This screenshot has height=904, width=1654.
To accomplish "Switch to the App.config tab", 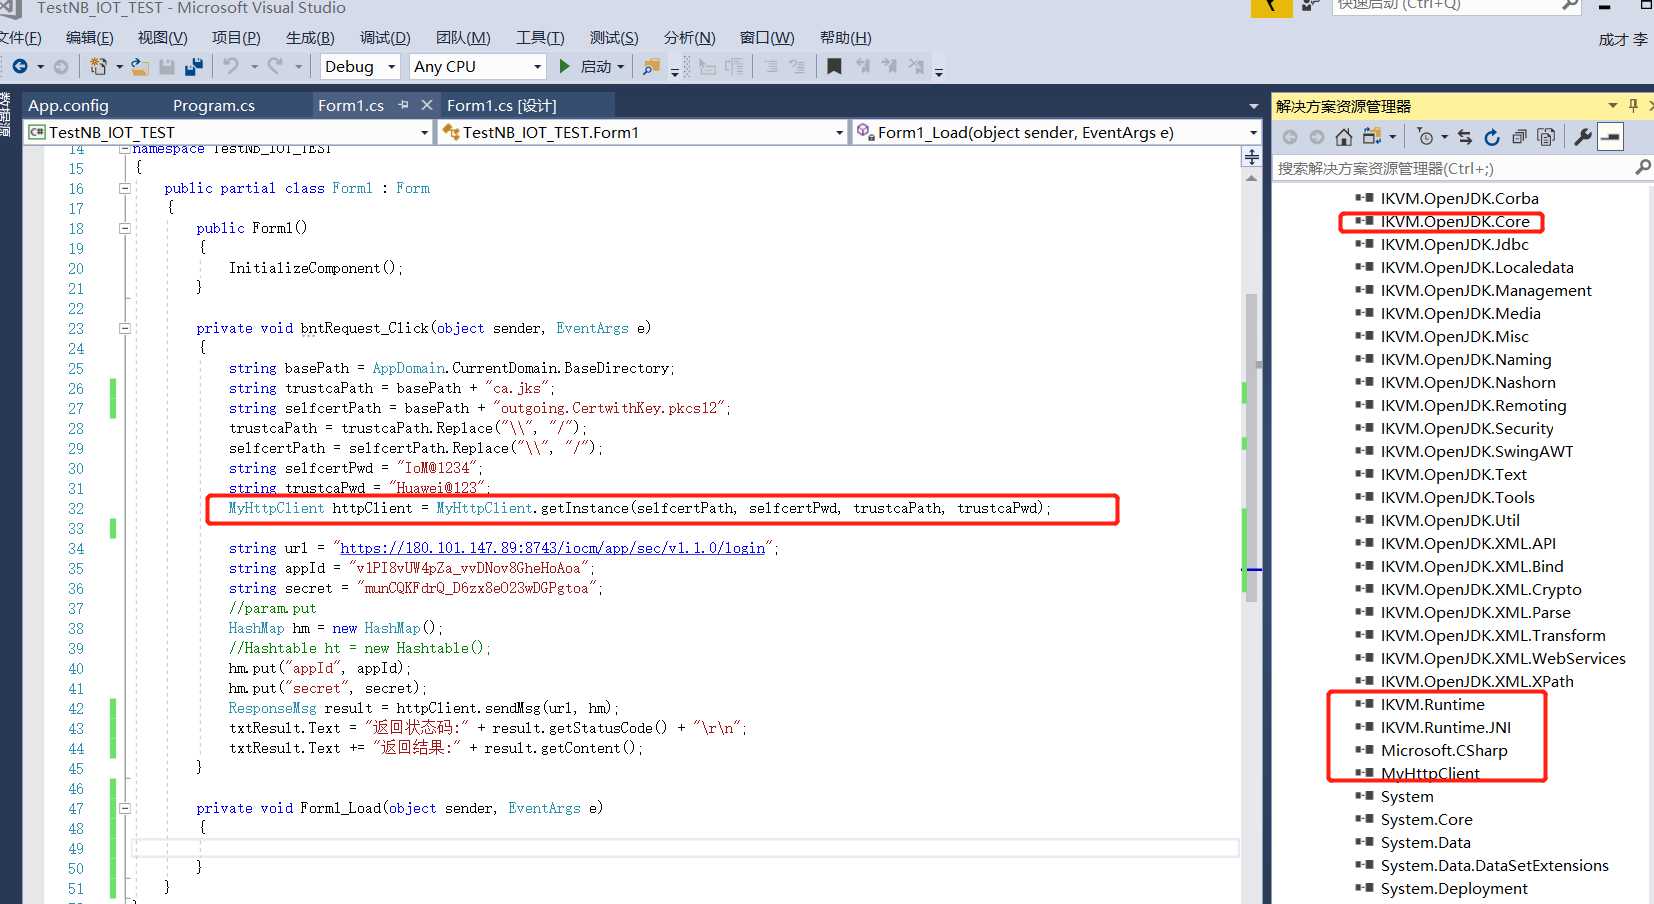I will (x=68, y=105).
